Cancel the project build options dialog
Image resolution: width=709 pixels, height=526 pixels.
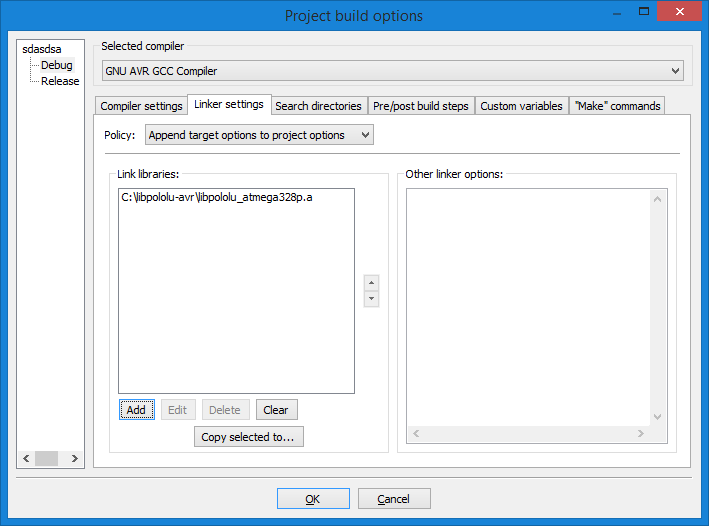point(393,498)
